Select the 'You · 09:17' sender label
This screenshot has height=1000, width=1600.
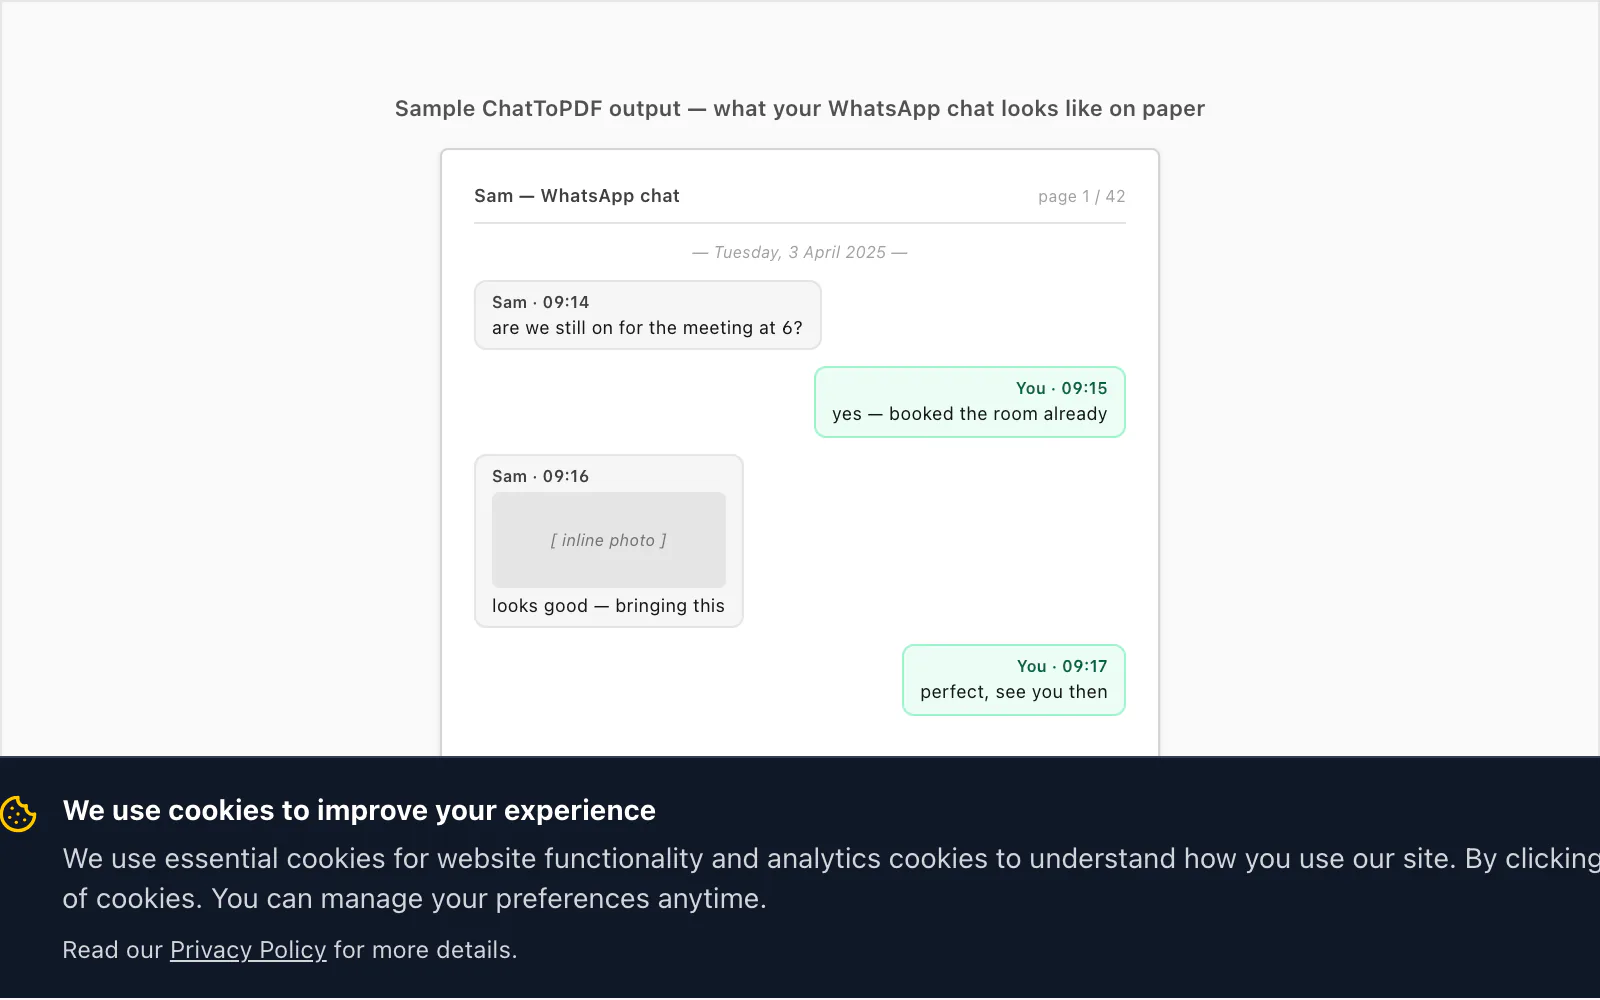click(1062, 666)
